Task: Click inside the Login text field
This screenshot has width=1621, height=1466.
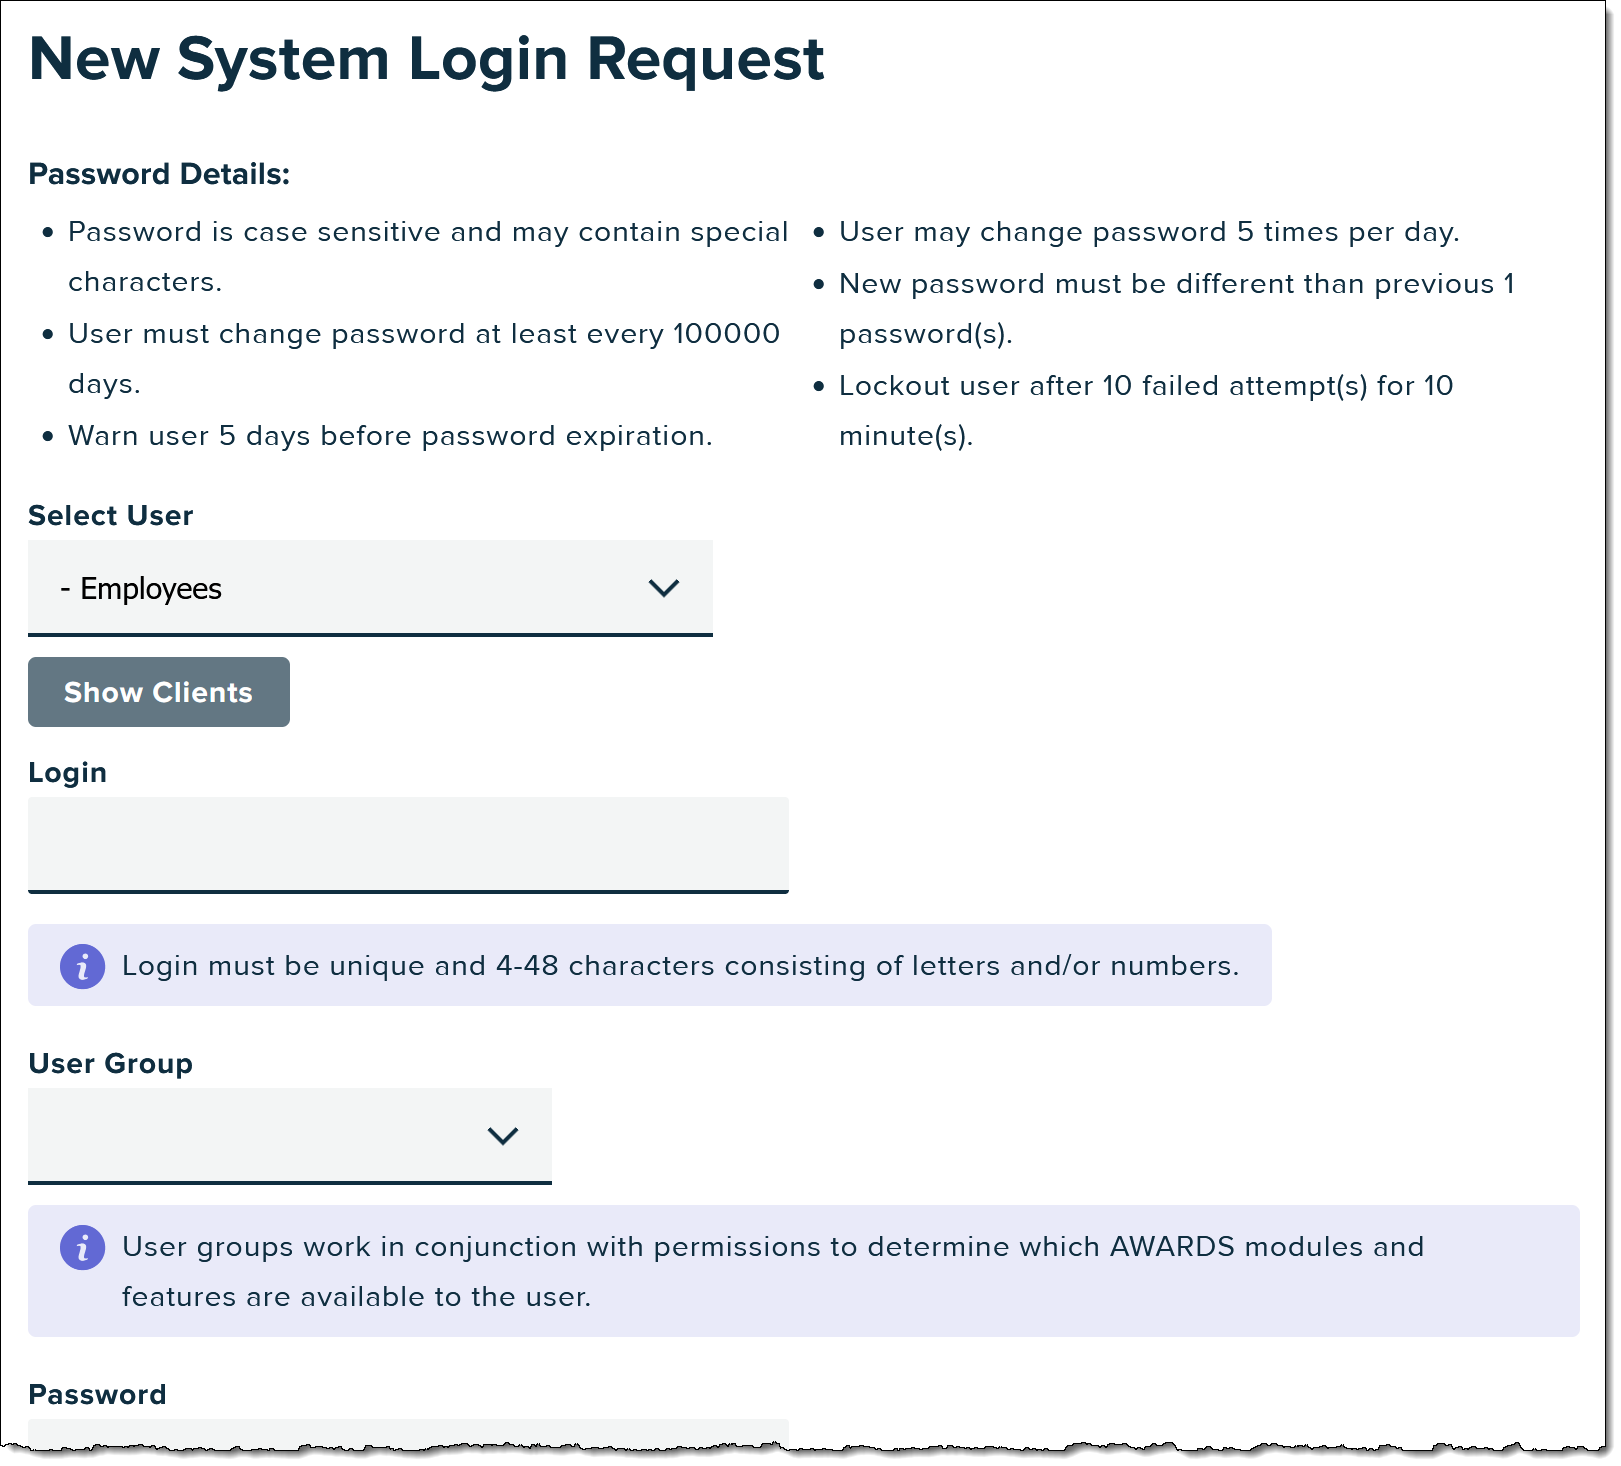Action: (x=408, y=845)
